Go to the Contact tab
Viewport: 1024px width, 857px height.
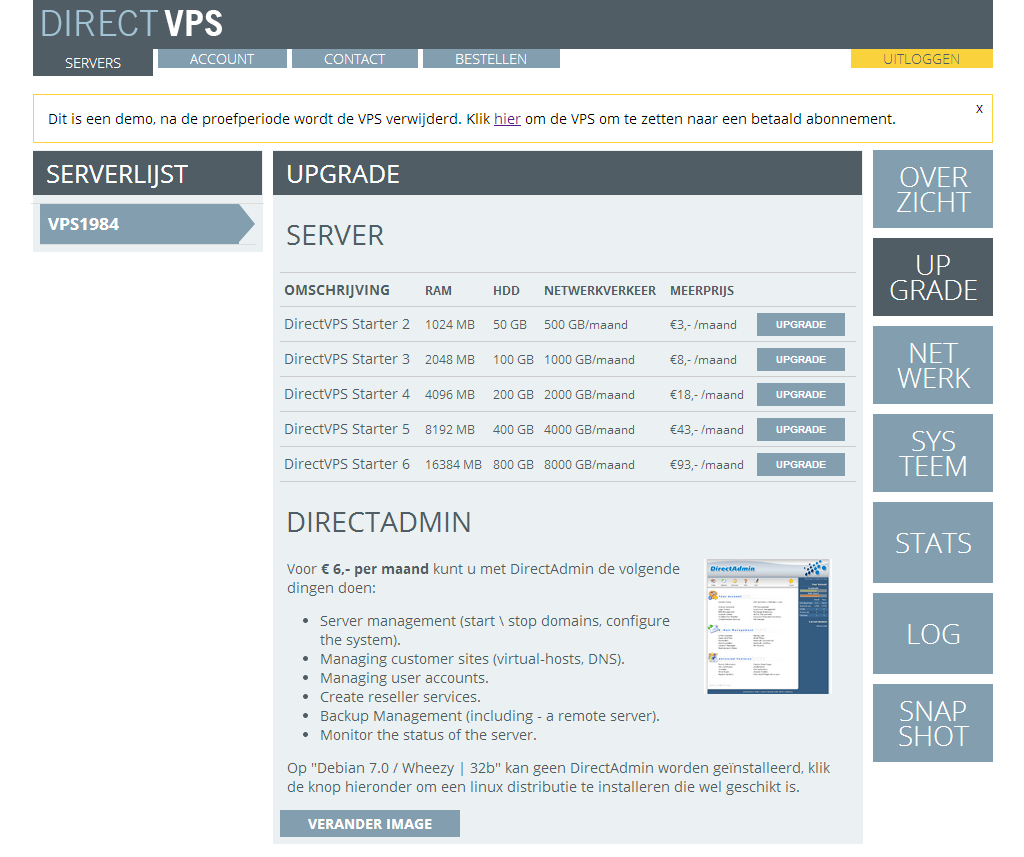pos(354,59)
